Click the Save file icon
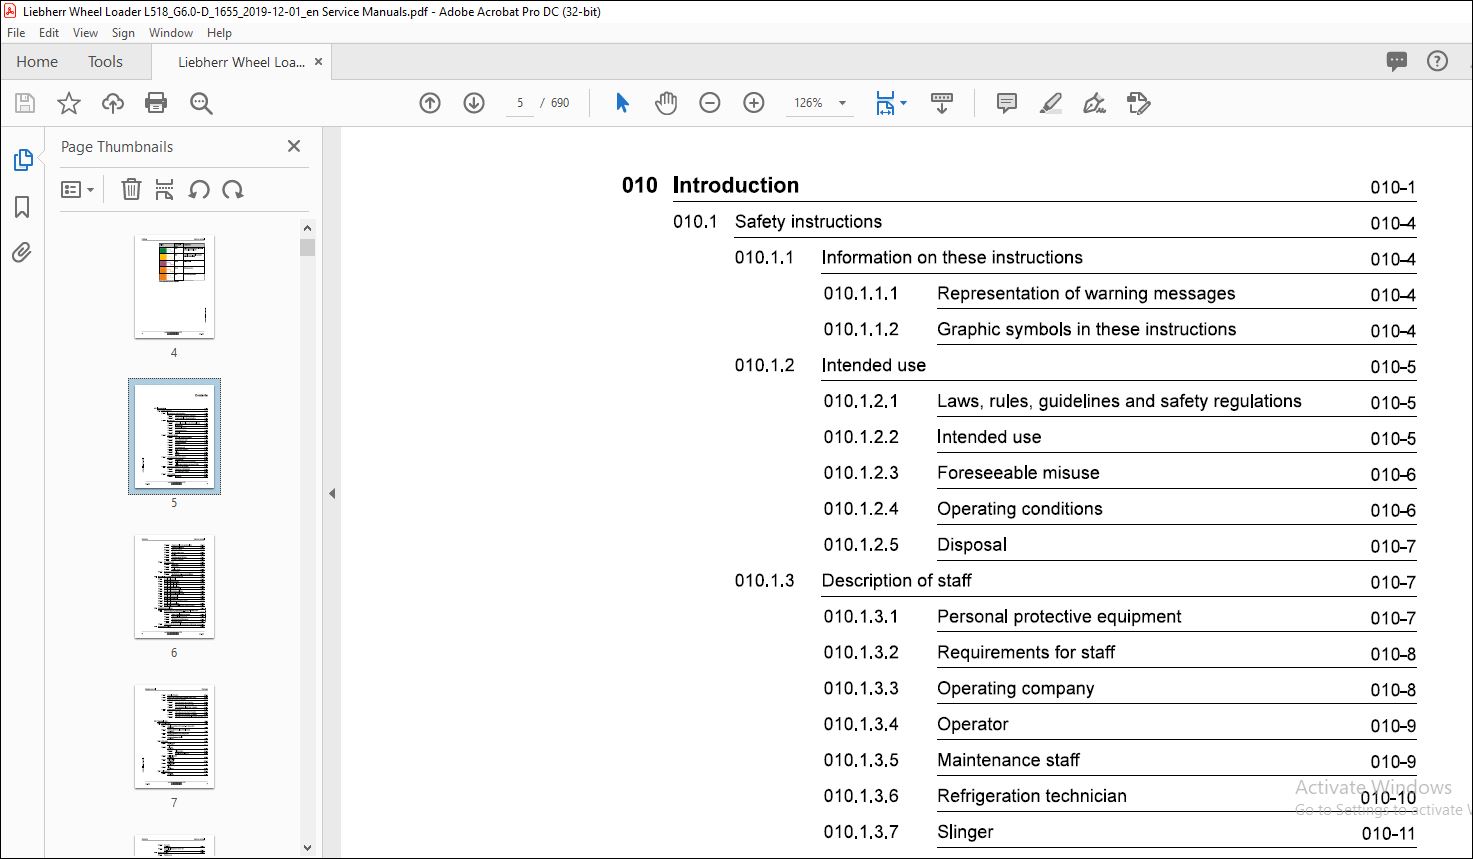 pyautogui.click(x=25, y=103)
